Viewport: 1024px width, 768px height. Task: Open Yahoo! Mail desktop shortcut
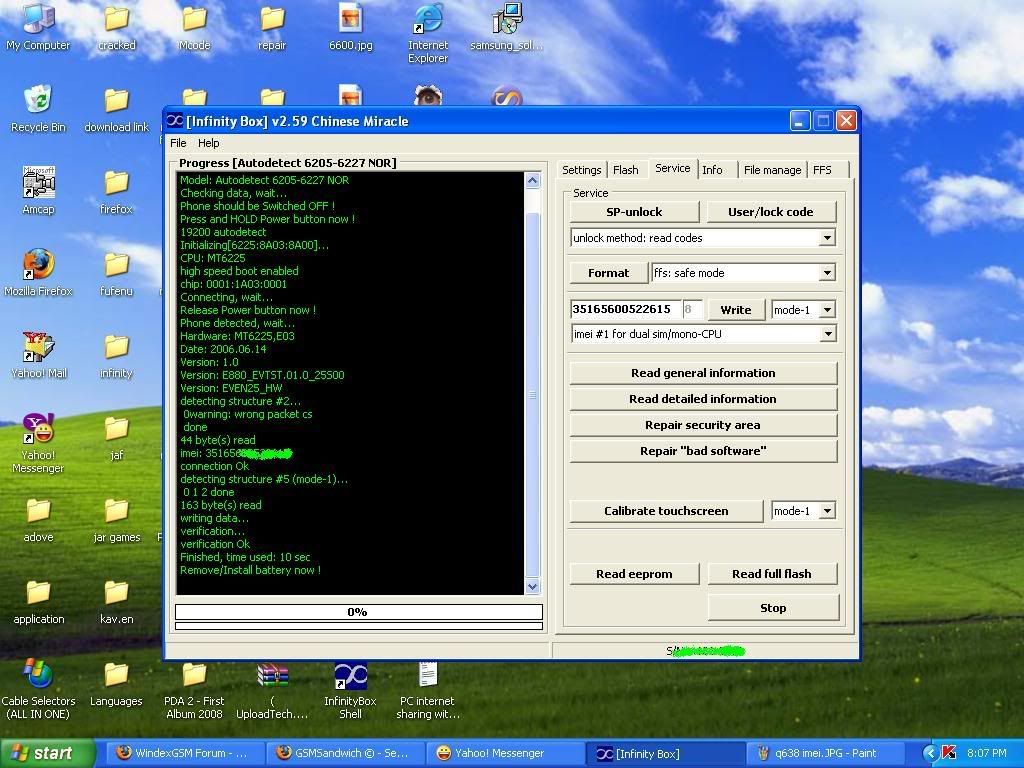click(38, 355)
